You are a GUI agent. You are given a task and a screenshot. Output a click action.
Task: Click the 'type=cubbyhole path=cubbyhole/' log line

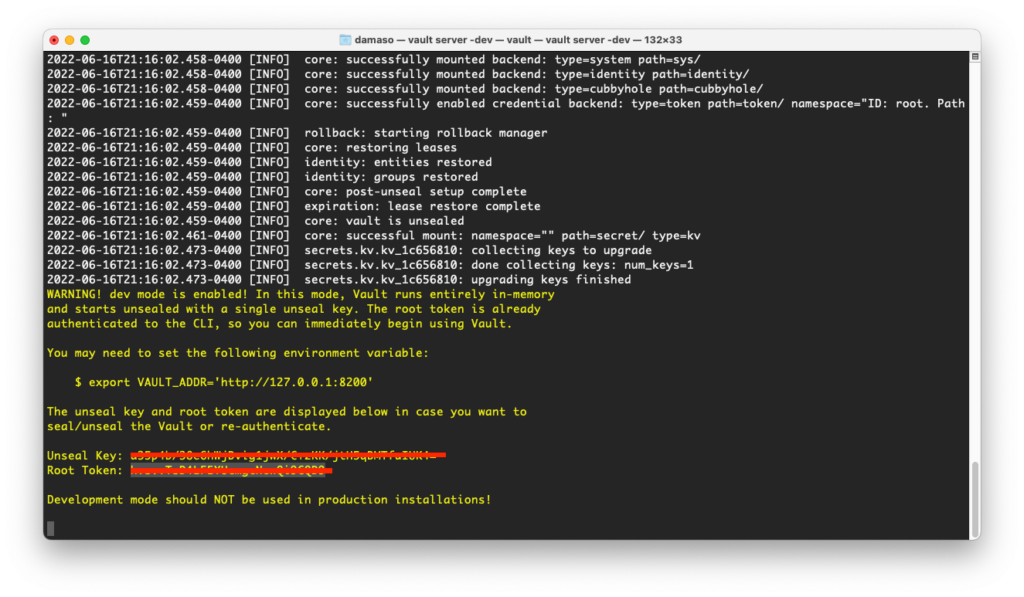[405, 89]
